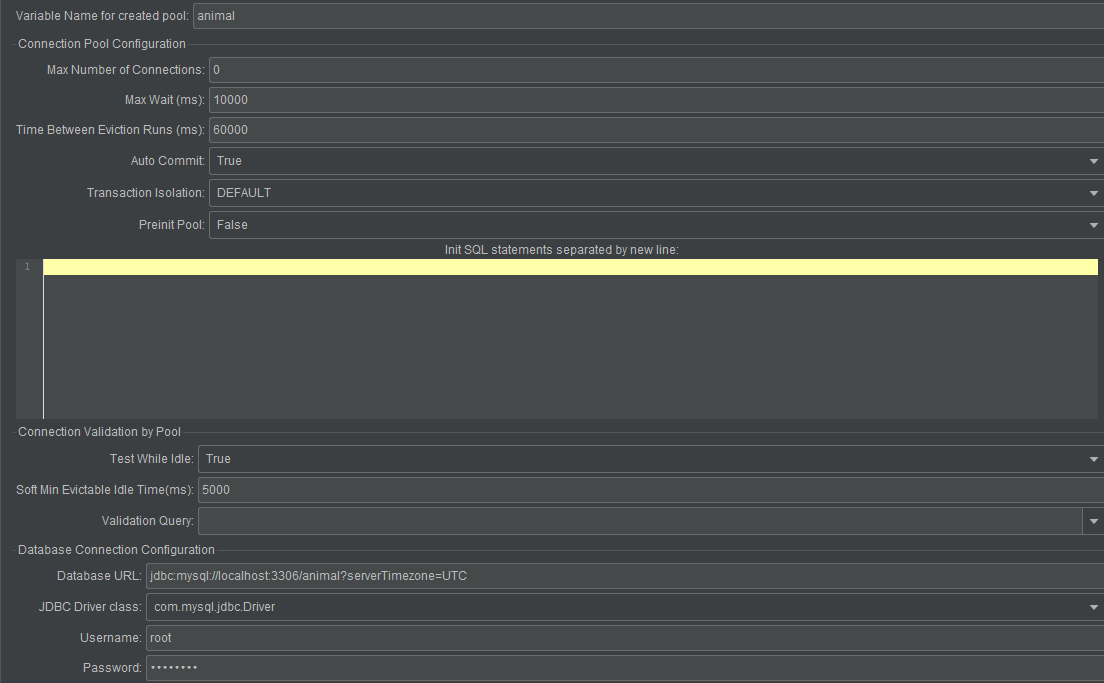The width and height of the screenshot is (1104, 683).
Task: Click the Connection Pool Configuration section title
Action: click(102, 44)
